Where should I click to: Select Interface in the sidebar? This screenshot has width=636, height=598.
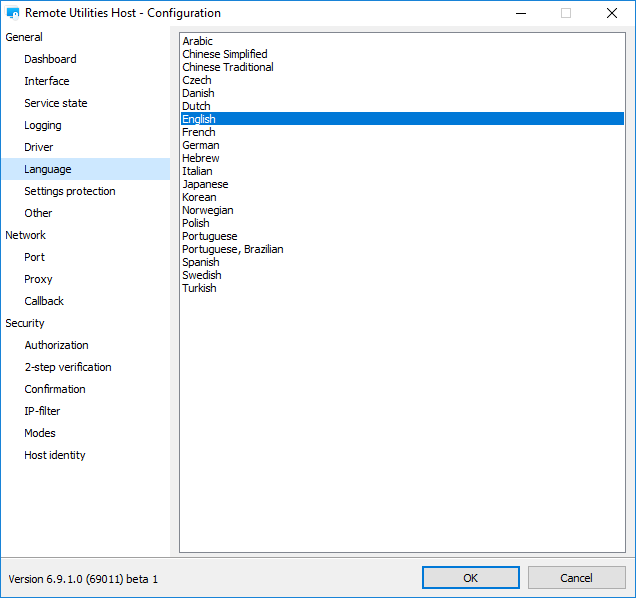(47, 81)
